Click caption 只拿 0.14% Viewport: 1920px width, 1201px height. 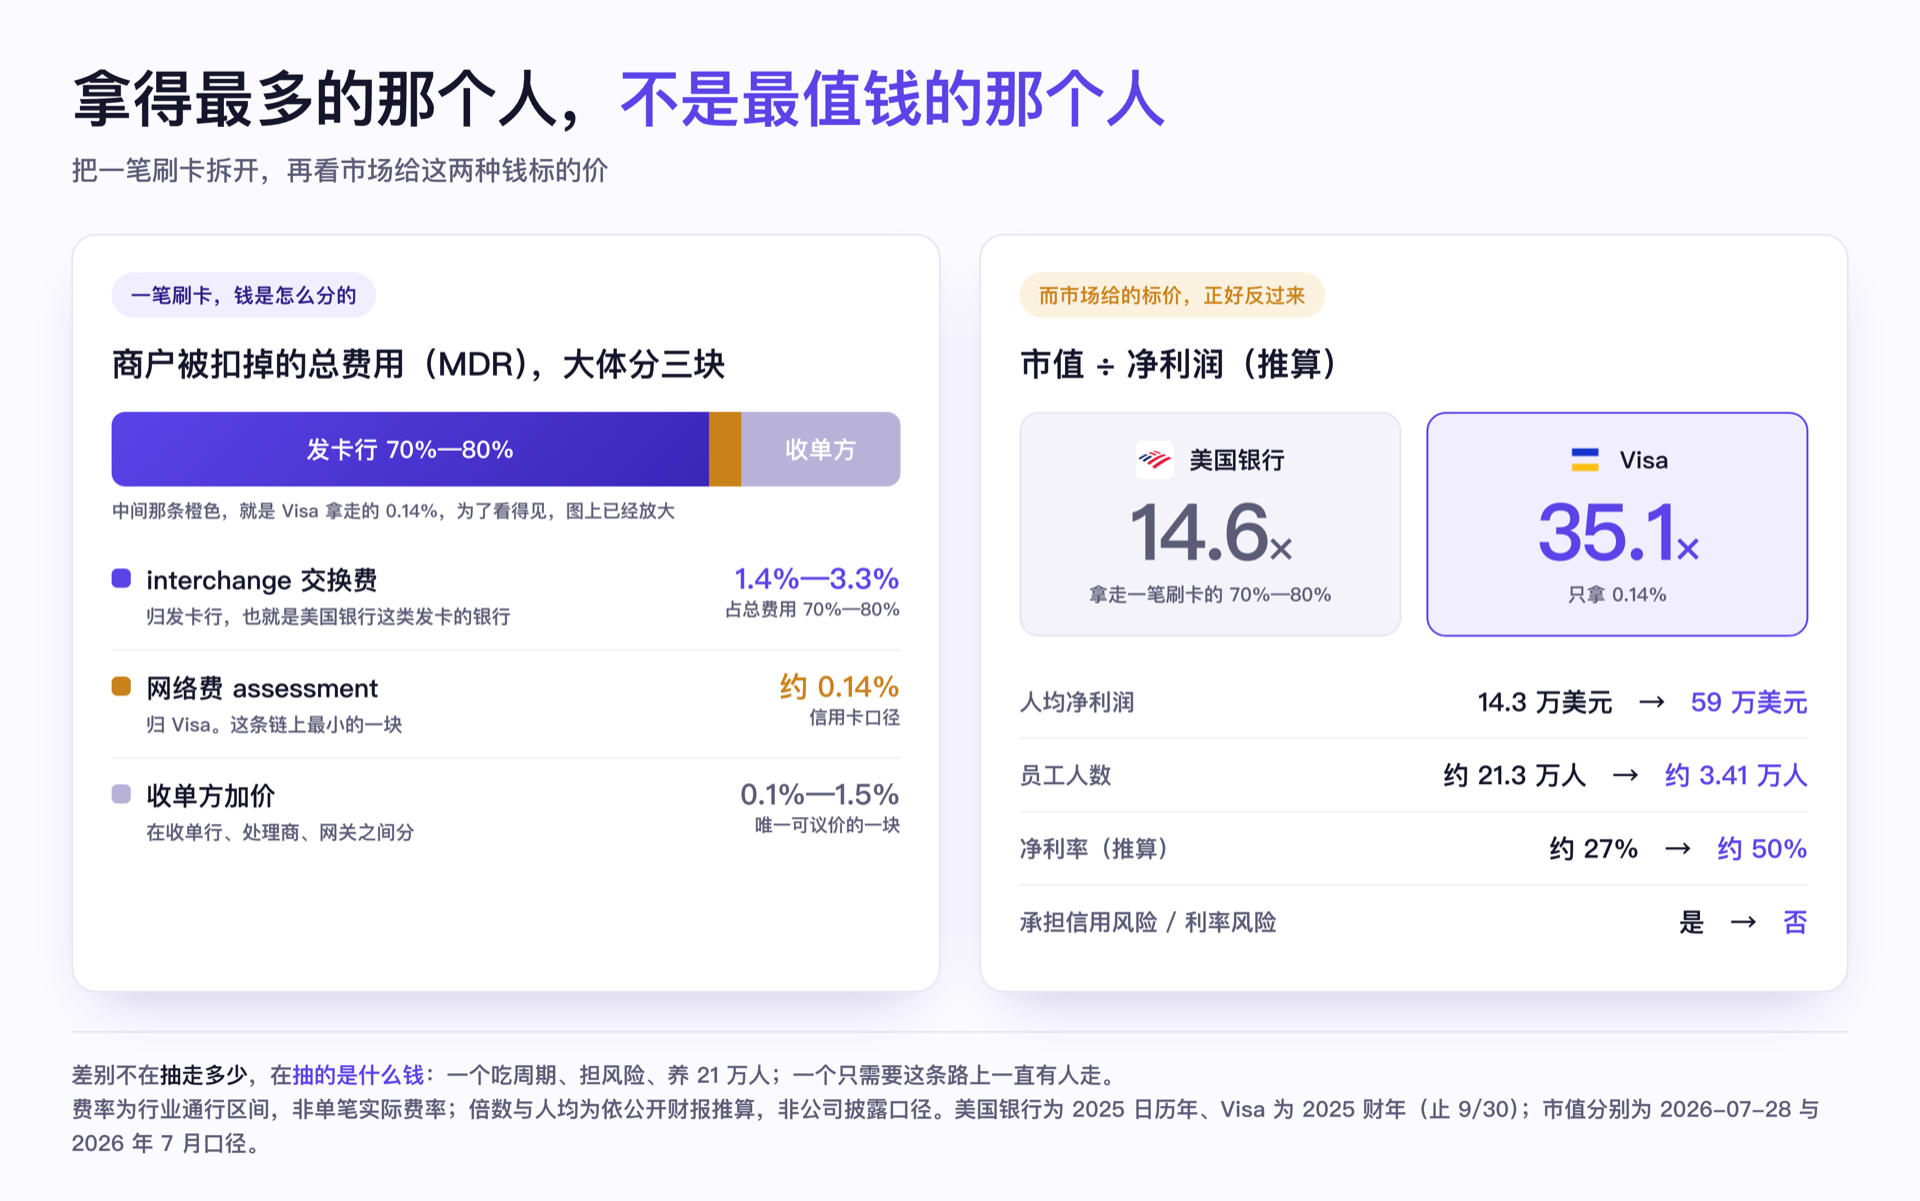(x=1617, y=595)
